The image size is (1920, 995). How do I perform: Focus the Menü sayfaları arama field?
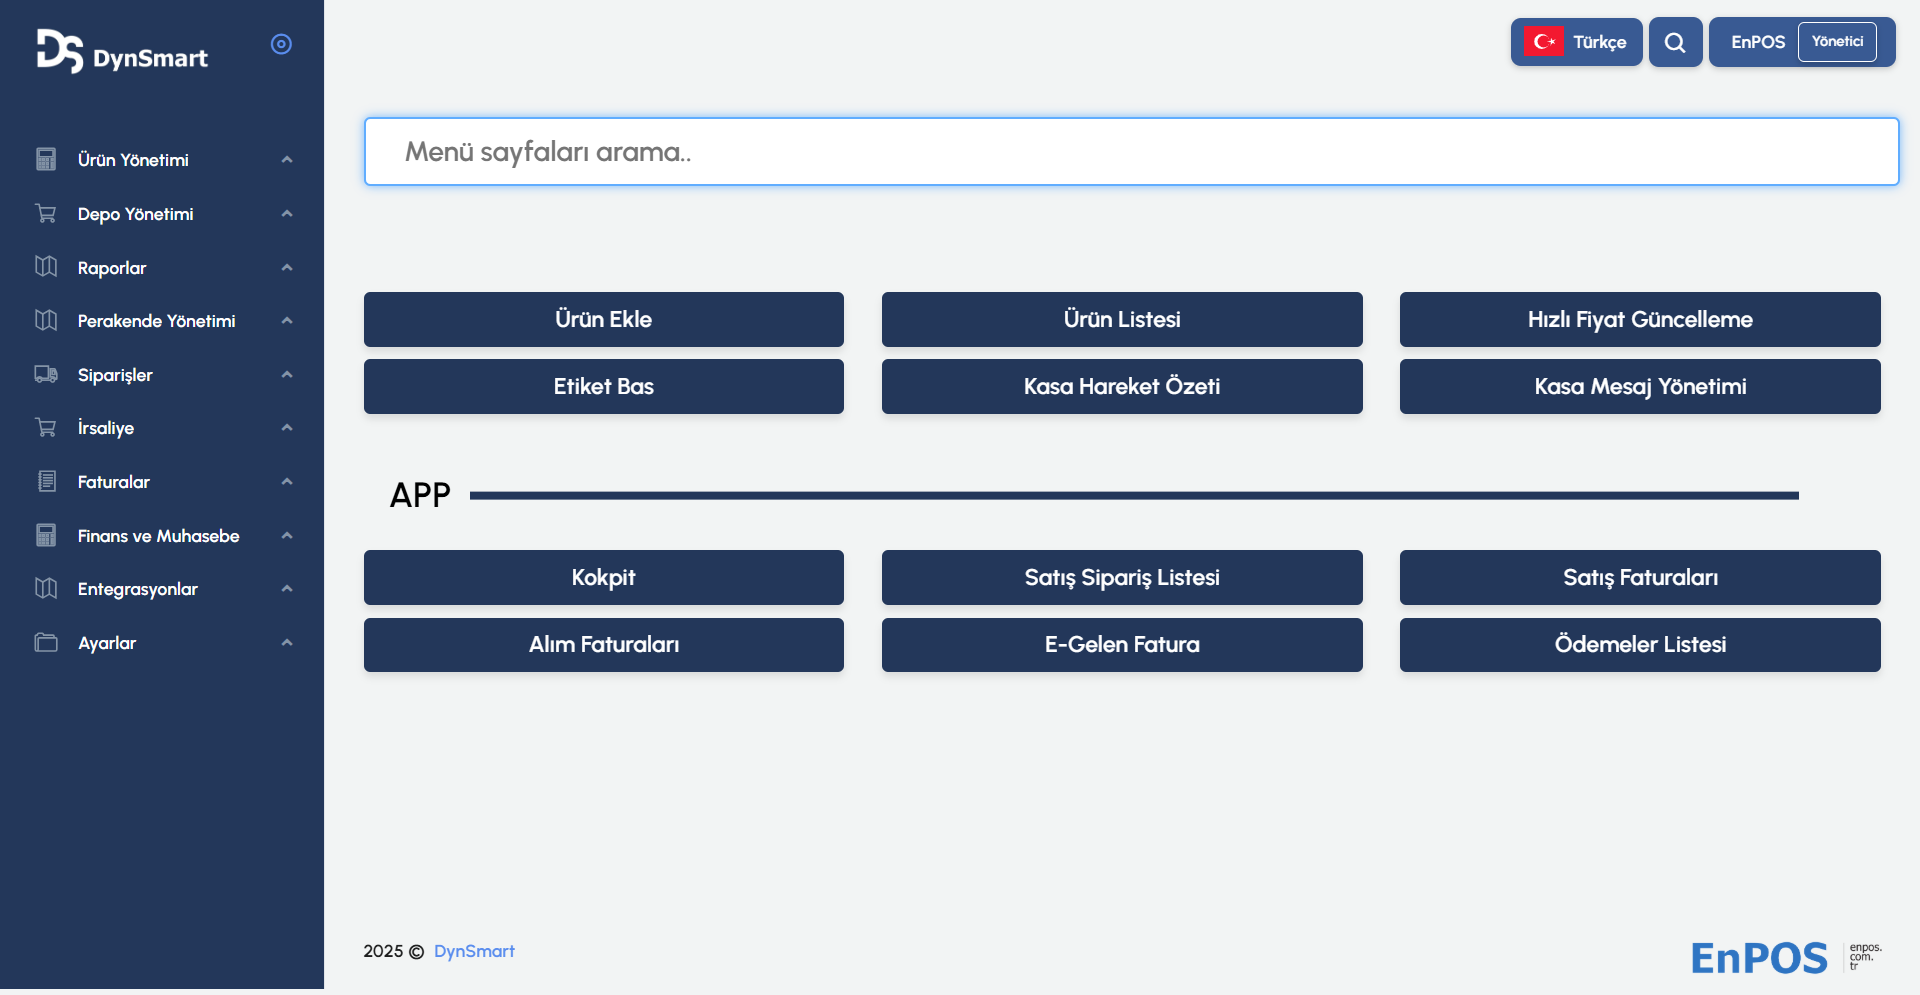tap(1130, 152)
